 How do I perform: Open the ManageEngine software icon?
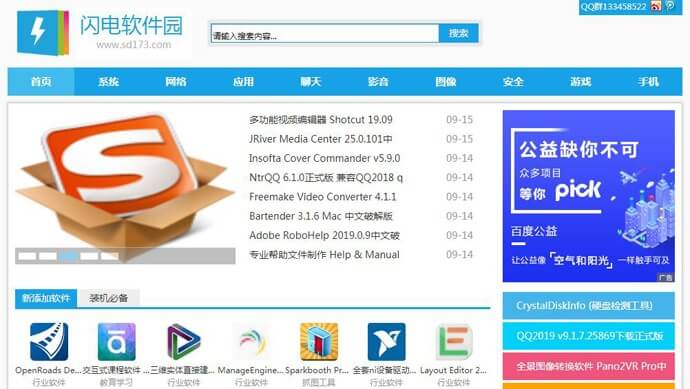[251, 341]
